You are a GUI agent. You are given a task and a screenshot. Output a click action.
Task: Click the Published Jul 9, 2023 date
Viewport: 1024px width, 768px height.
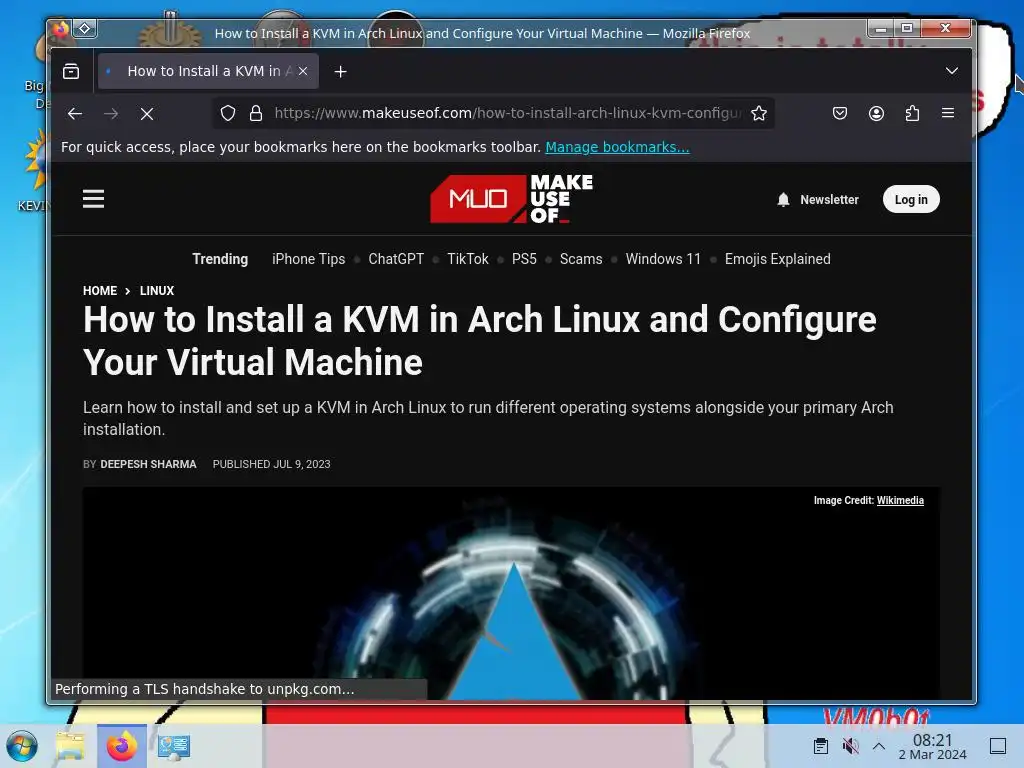[272, 464]
